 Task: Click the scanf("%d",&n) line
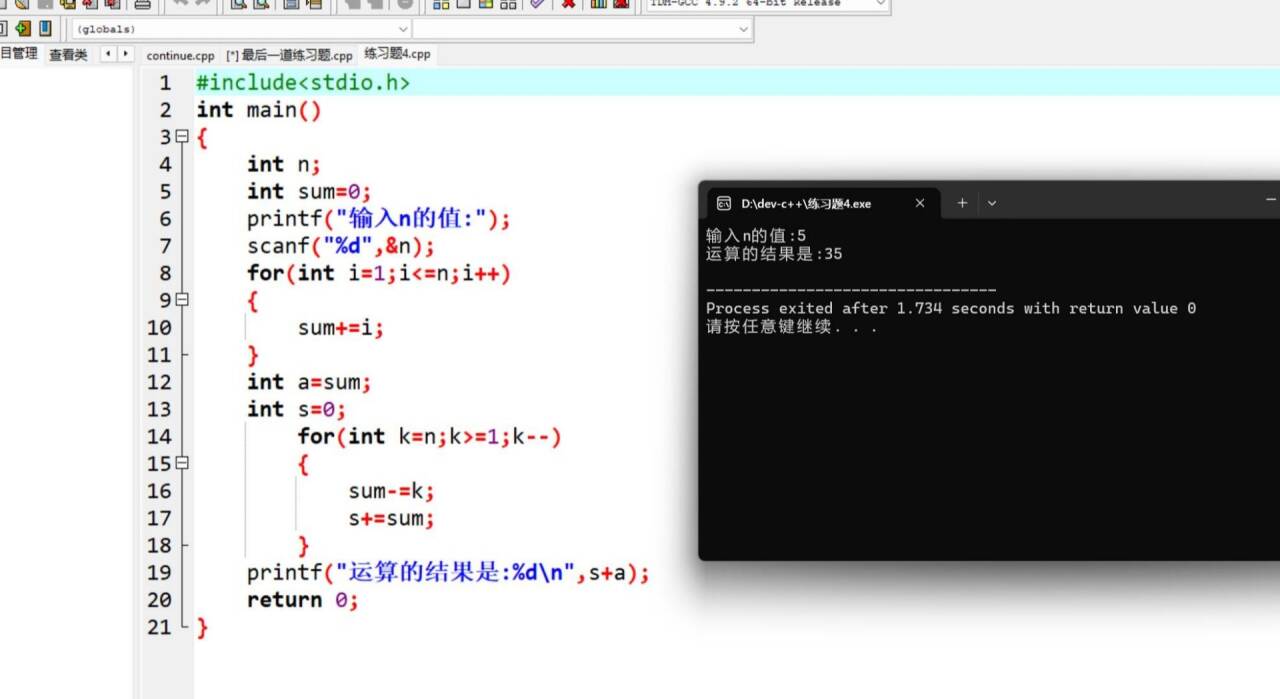point(341,246)
